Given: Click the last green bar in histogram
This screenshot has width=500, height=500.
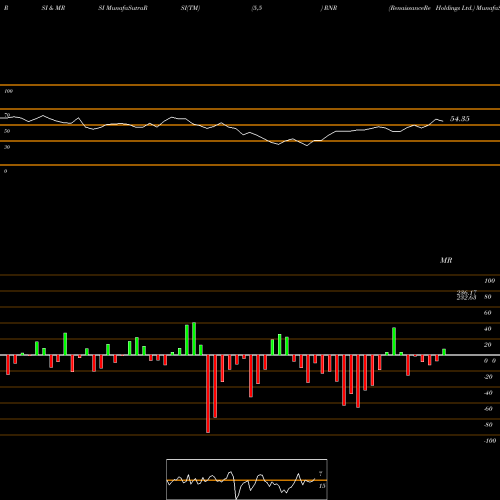Looking at the screenshot, I should [x=444, y=352].
